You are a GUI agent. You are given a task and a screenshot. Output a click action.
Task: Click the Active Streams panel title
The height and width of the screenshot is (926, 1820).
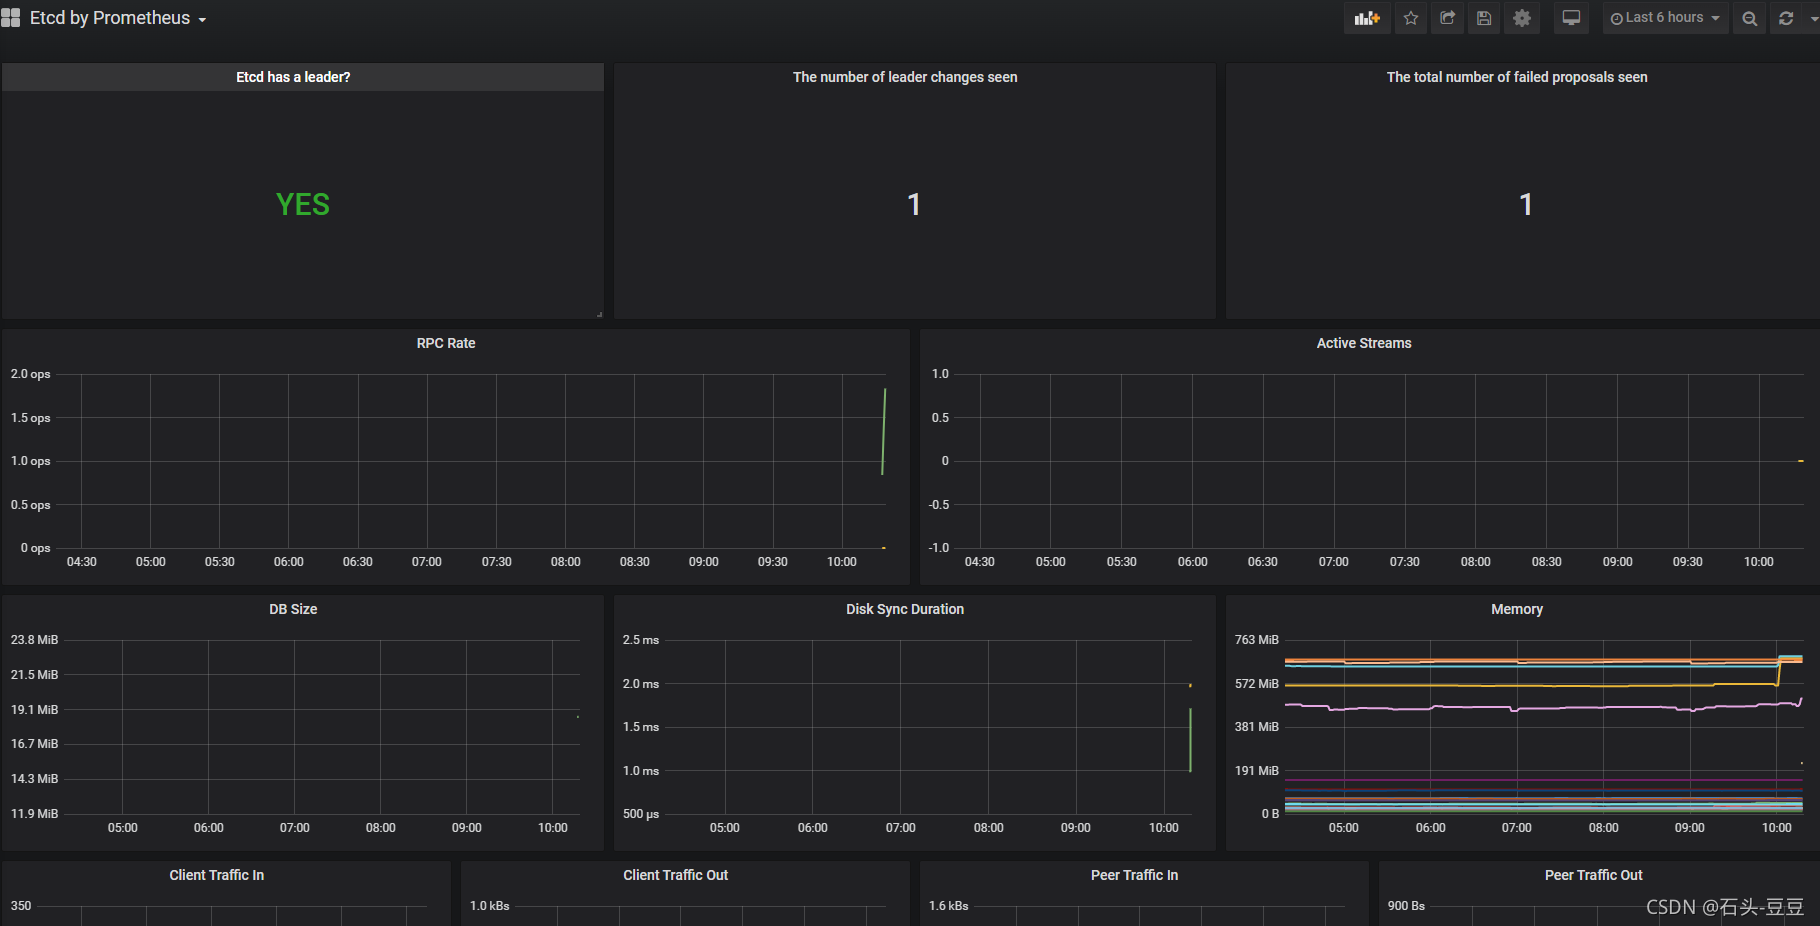pyautogui.click(x=1364, y=343)
